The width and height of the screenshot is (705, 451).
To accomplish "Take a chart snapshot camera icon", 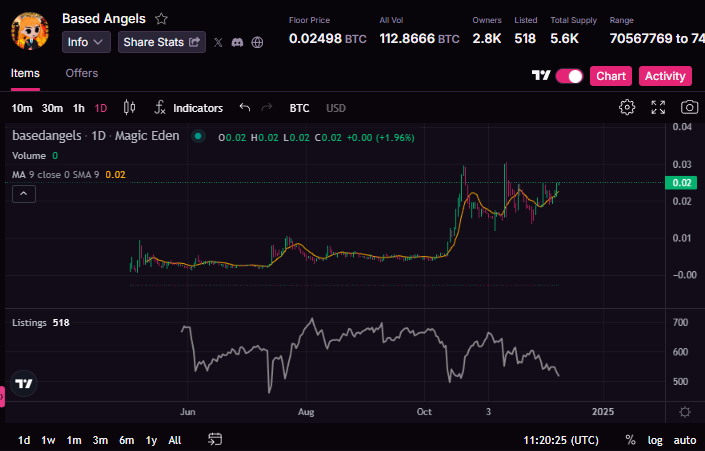I will point(689,107).
